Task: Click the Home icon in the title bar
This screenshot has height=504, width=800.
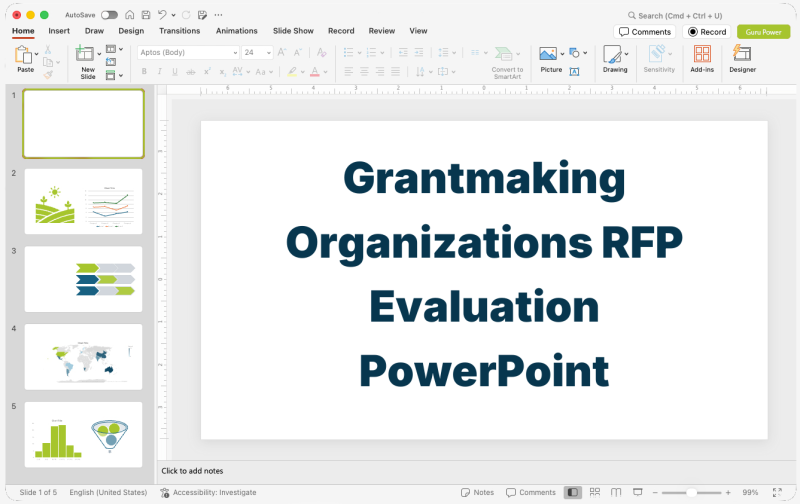Action: (130, 15)
